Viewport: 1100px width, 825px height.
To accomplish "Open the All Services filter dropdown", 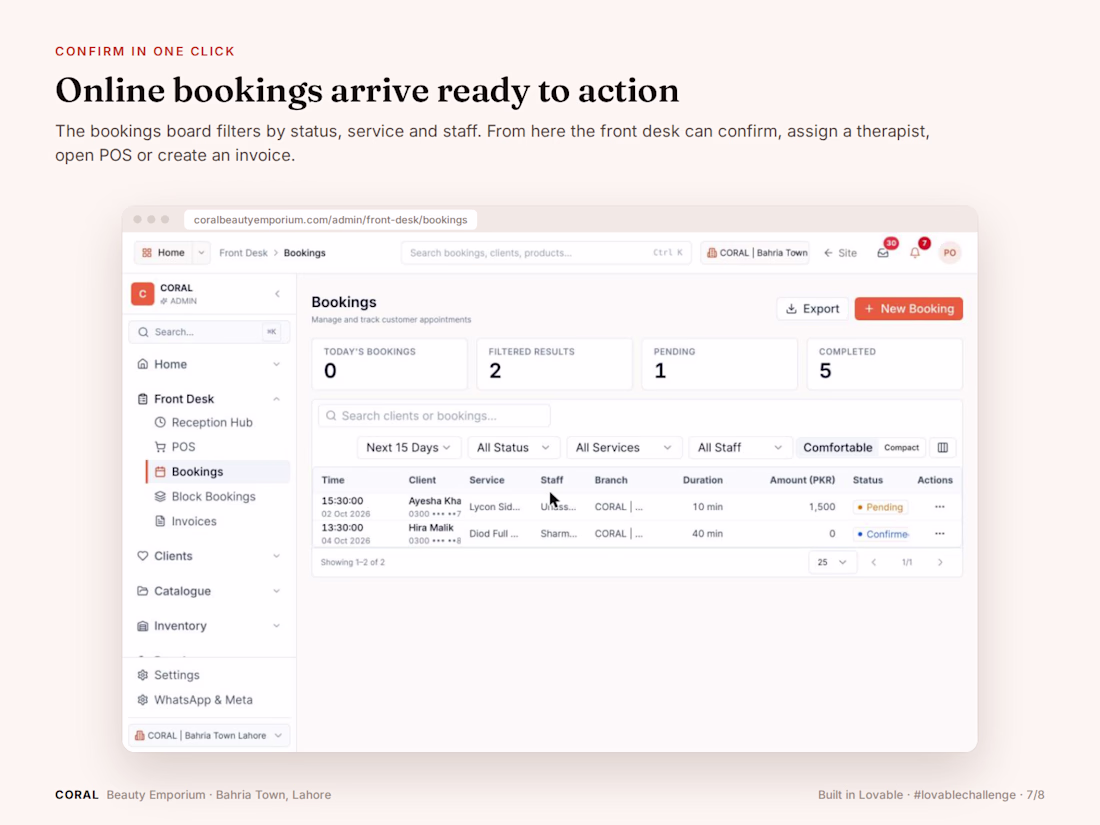I will tap(624, 448).
